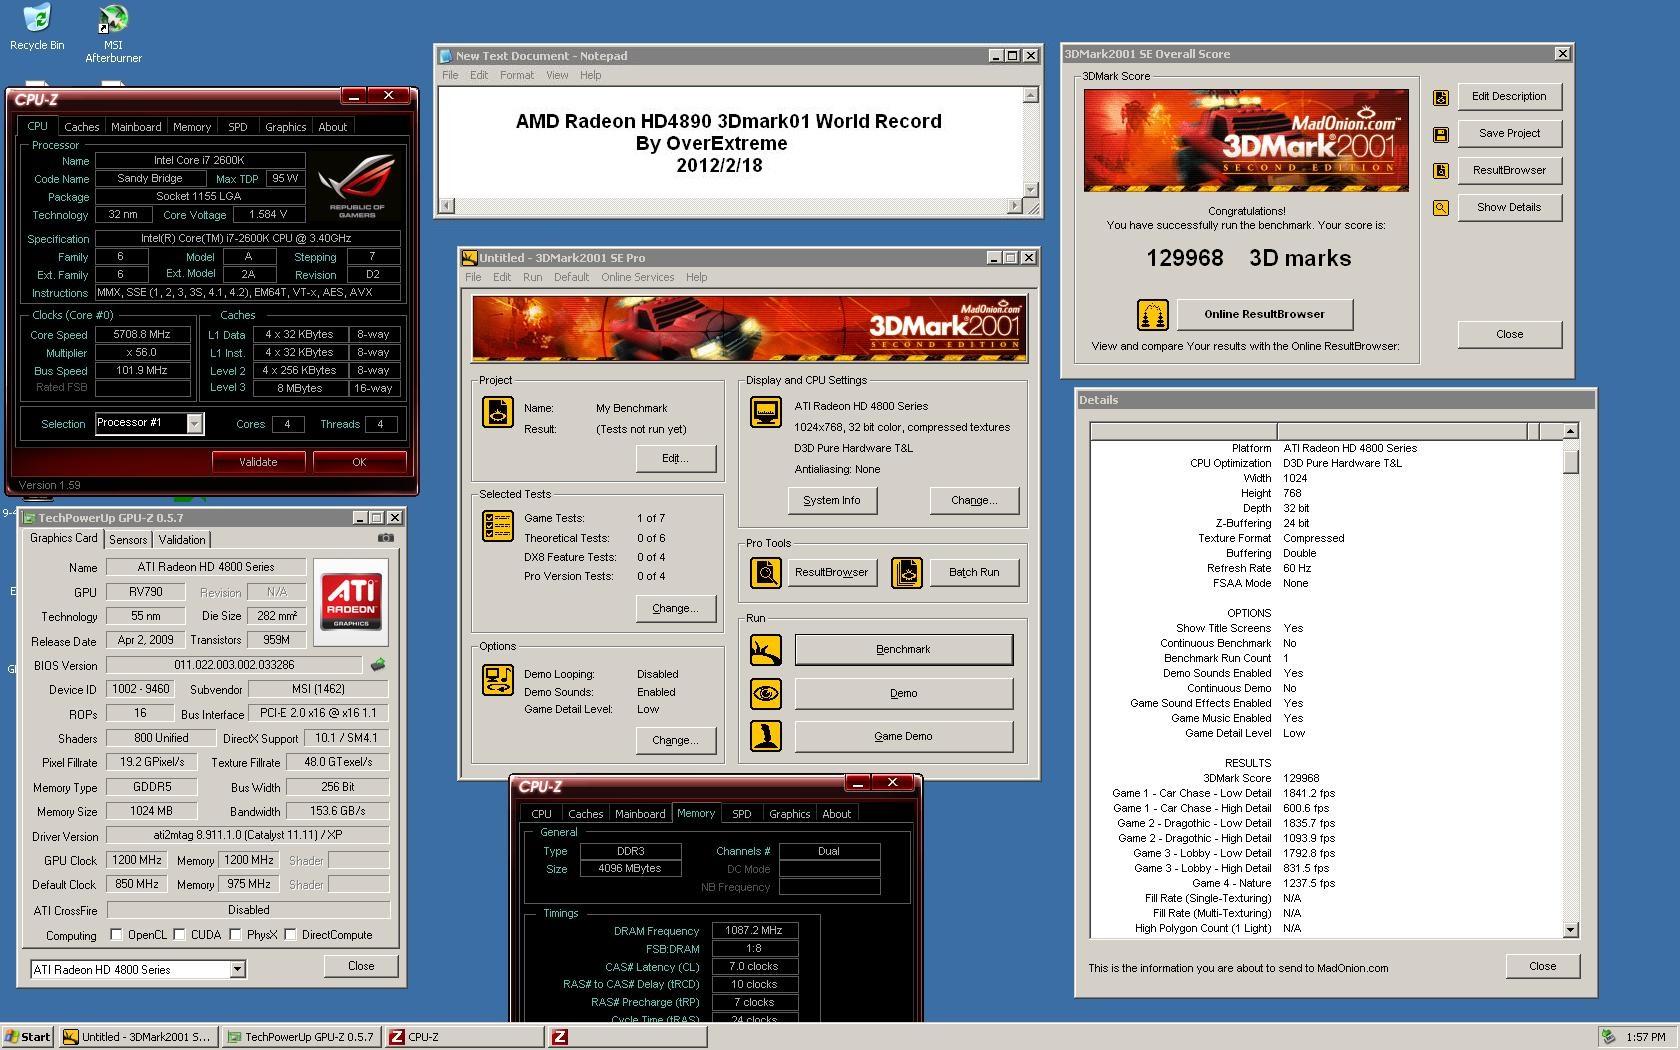Open the ATI Radeon HD 4800 Series GPU dropdown
This screenshot has height=1050, width=1680.
pyautogui.click(x=237, y=969)
